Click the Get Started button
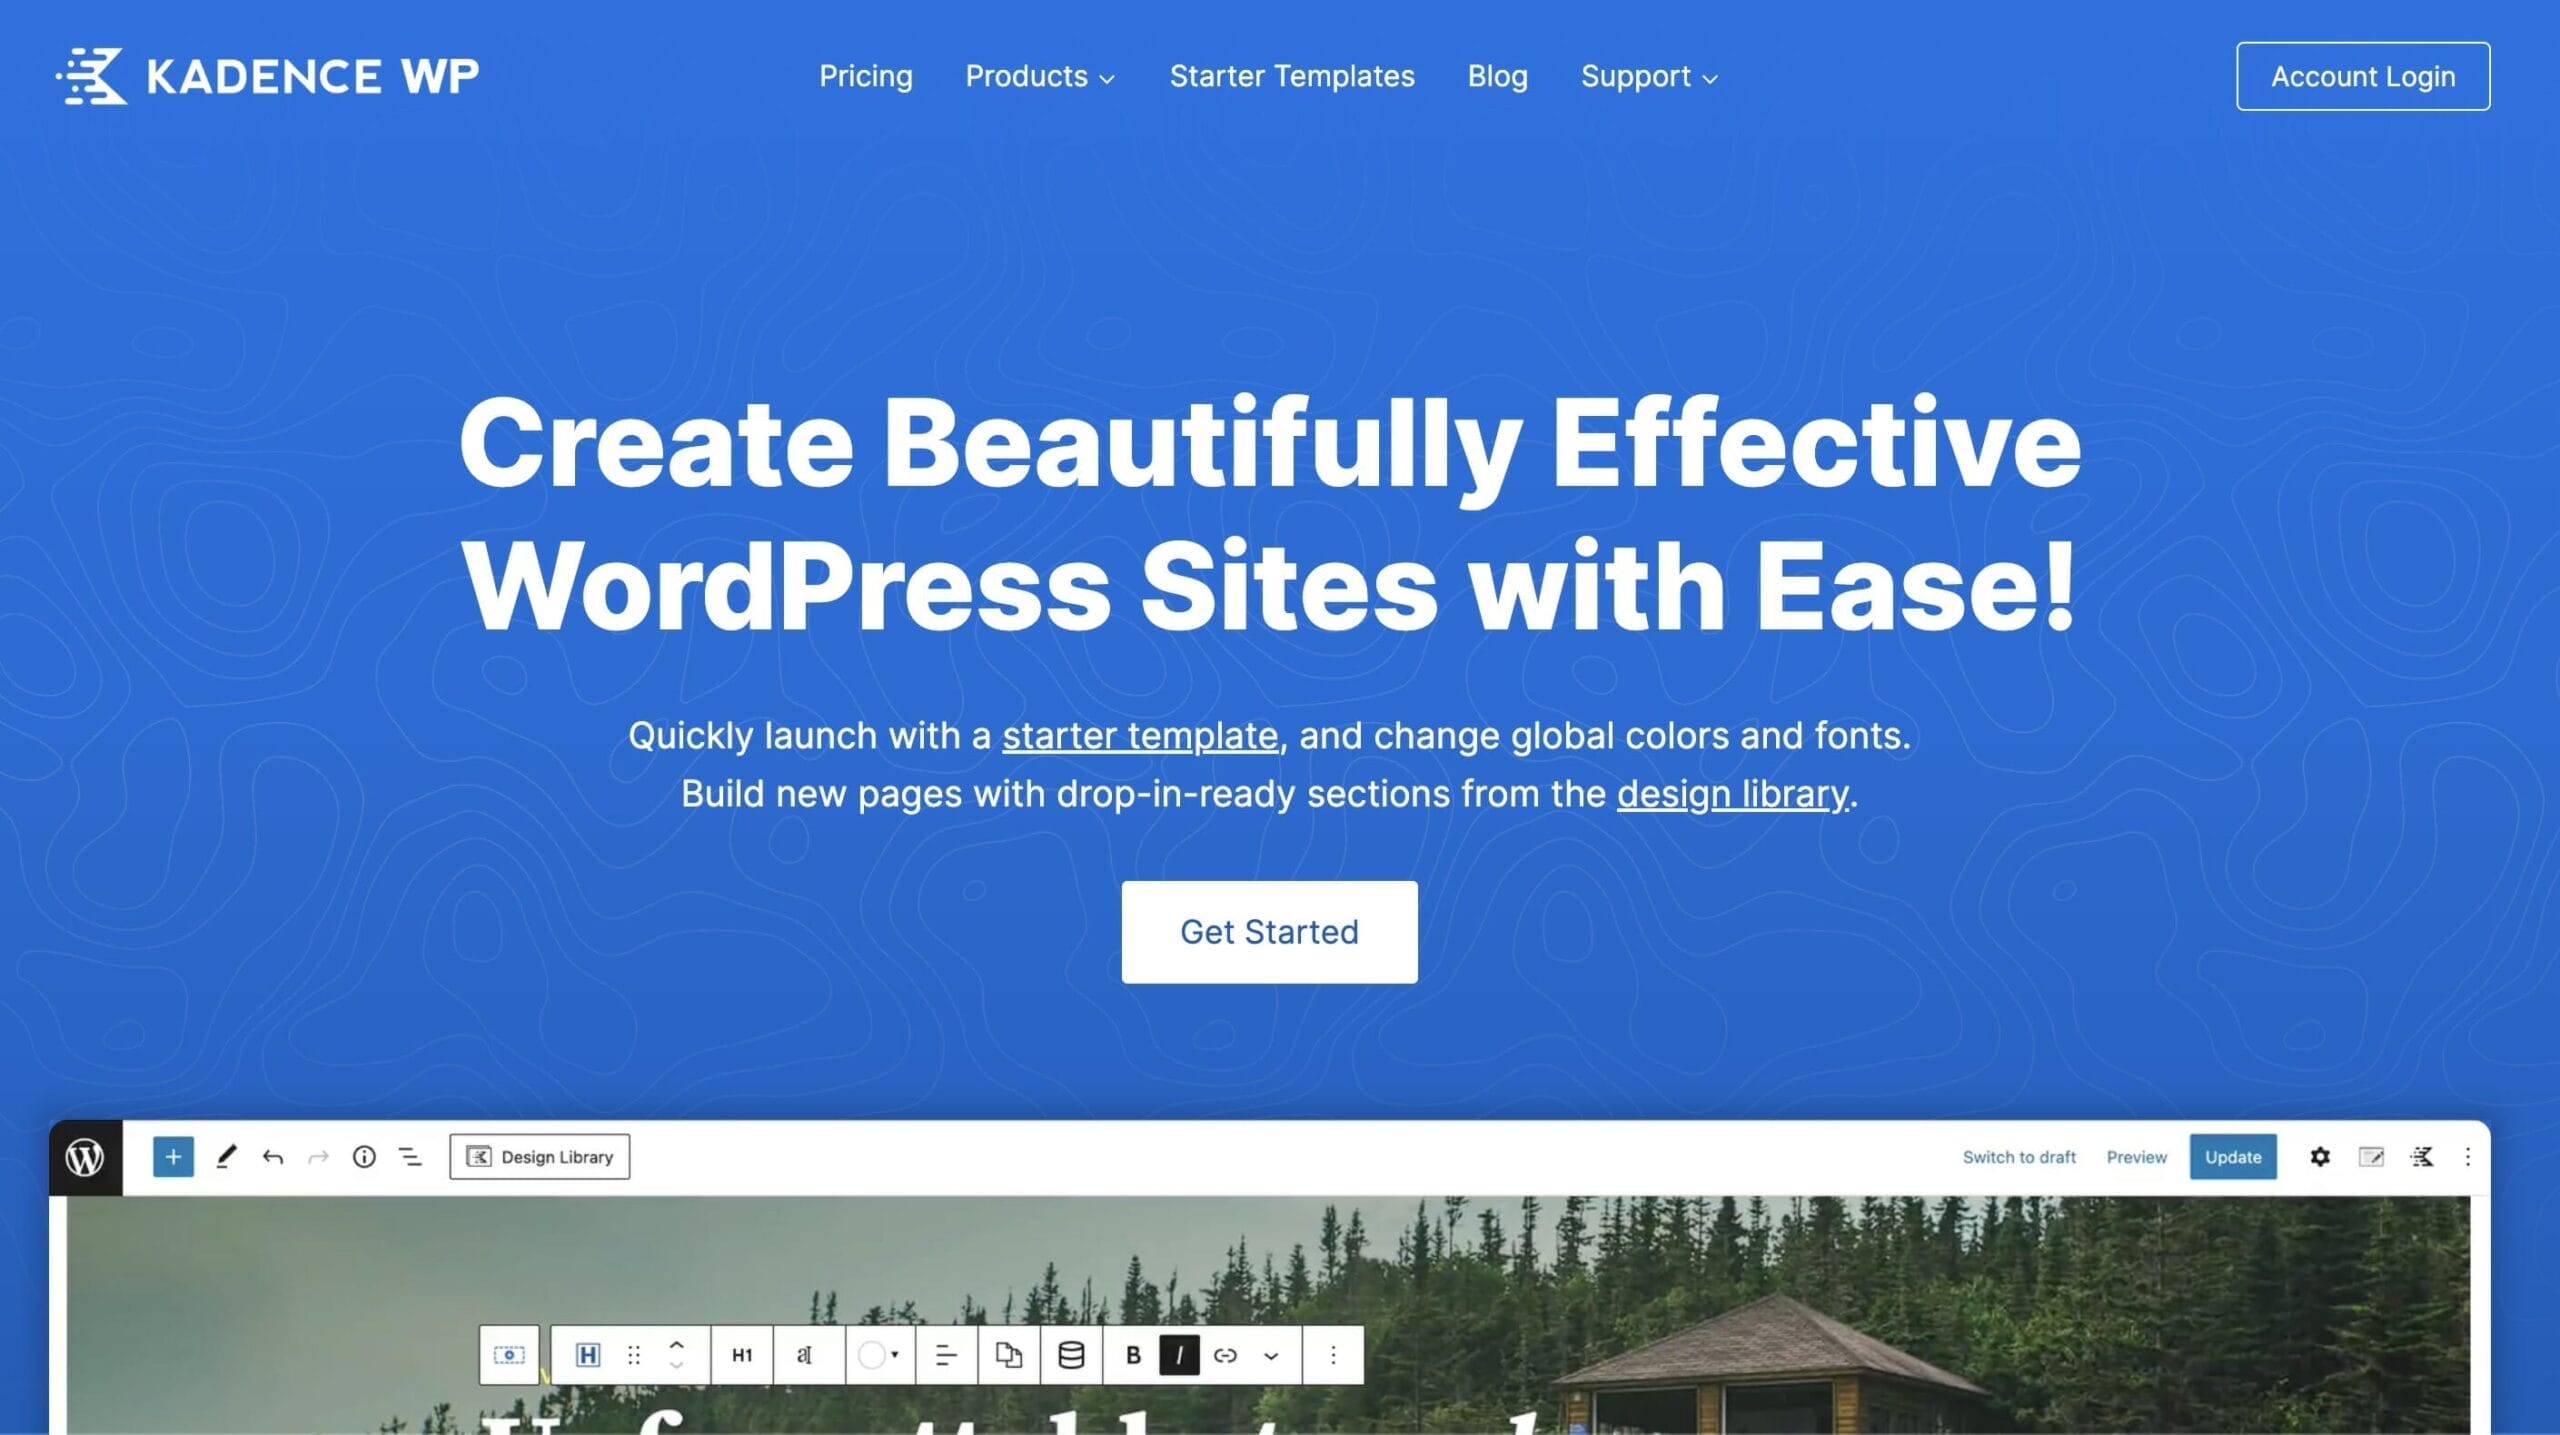The image size is (2560, 1435). point(1269,930)
